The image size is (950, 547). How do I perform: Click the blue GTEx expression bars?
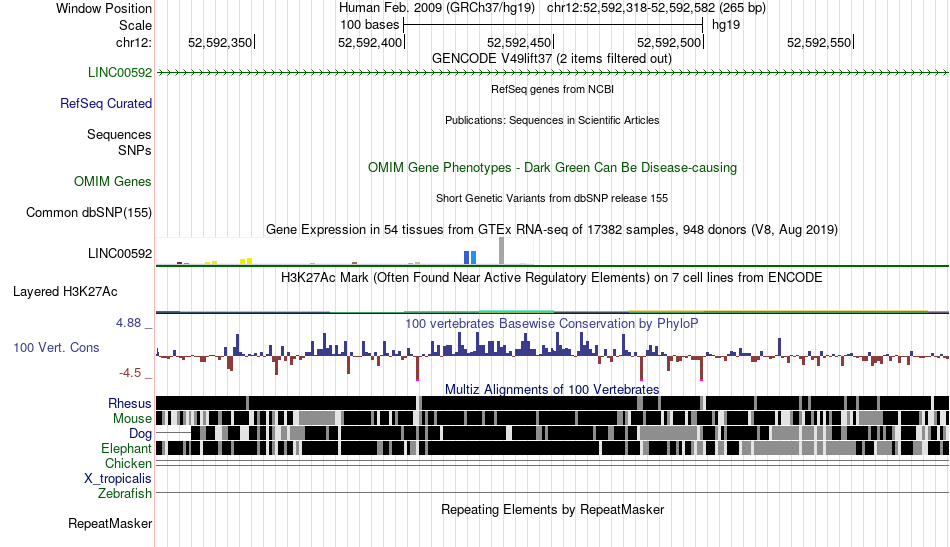(470, 257)
